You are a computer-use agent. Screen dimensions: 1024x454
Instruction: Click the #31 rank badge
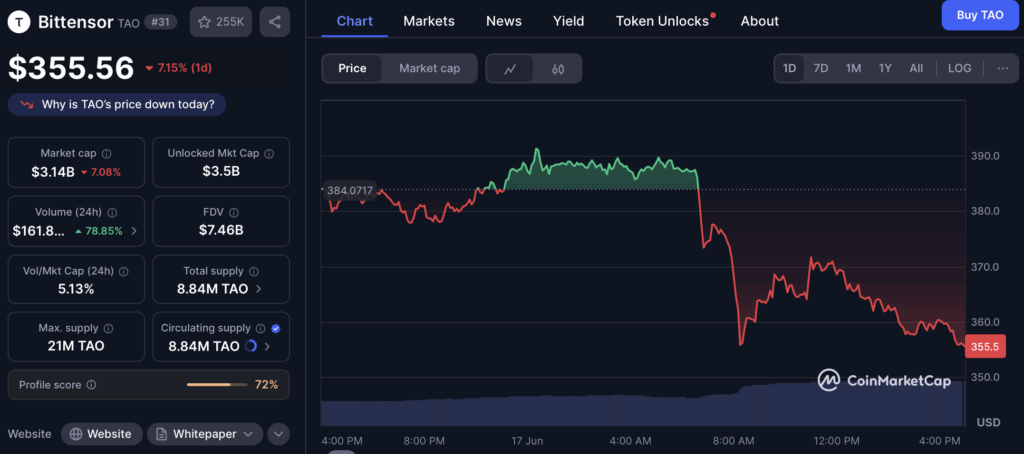click(x=160, y=22)
